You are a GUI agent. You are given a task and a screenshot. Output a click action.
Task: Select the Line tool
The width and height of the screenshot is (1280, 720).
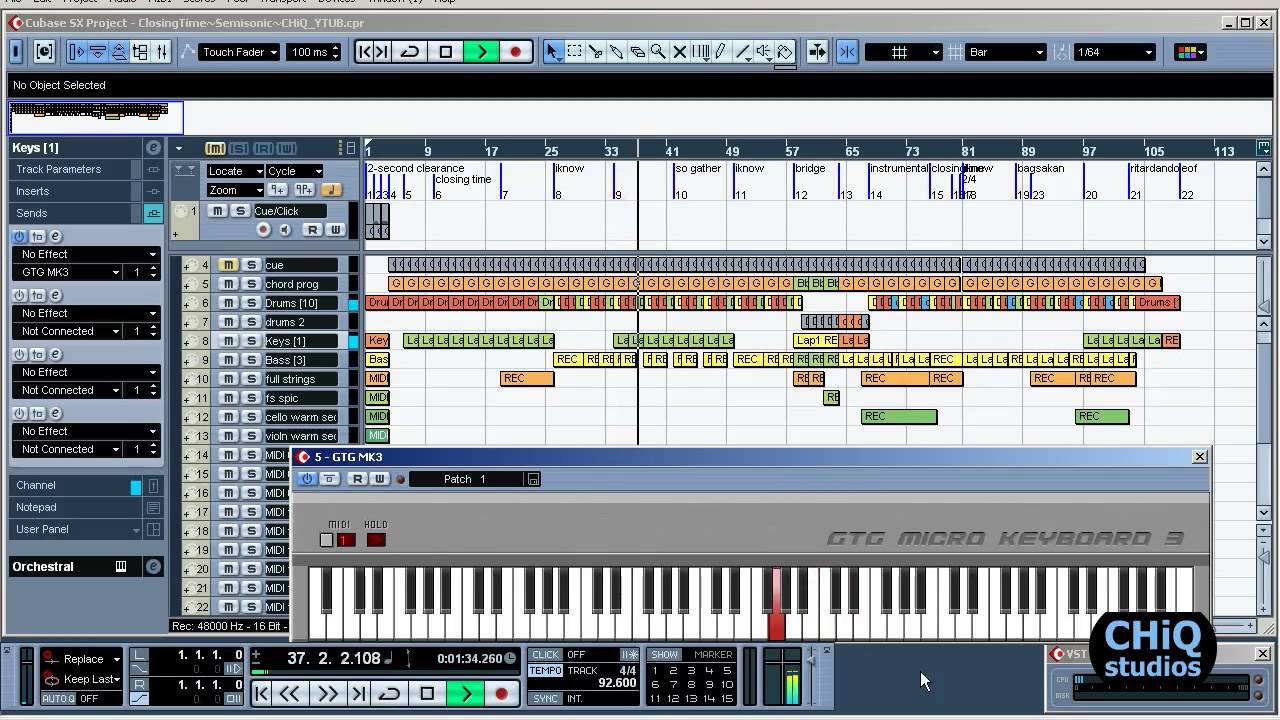742,52
